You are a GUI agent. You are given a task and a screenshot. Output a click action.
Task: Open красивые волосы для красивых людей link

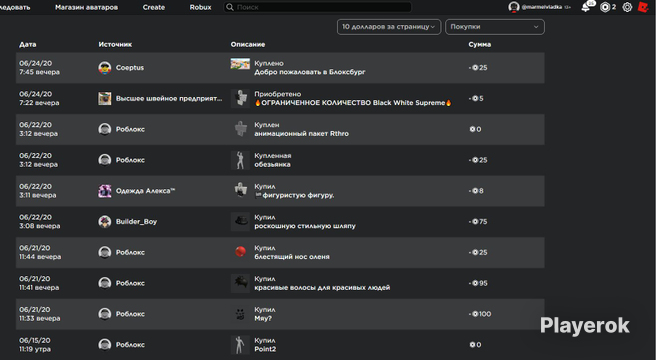point(322,288)
